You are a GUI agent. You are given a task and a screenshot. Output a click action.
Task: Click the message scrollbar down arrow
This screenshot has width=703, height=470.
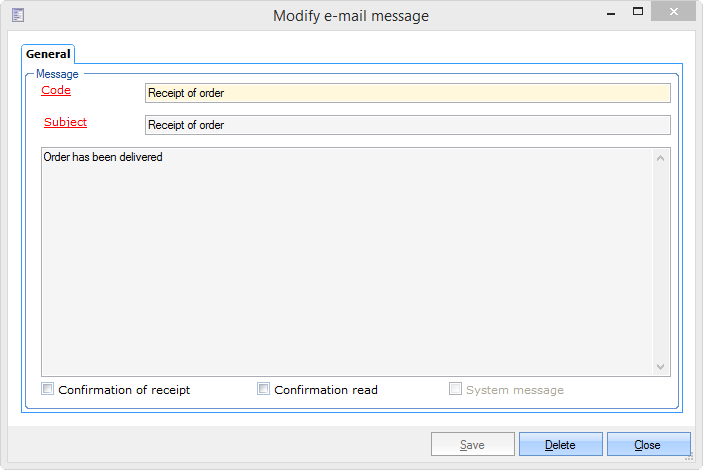click(660, 367)
